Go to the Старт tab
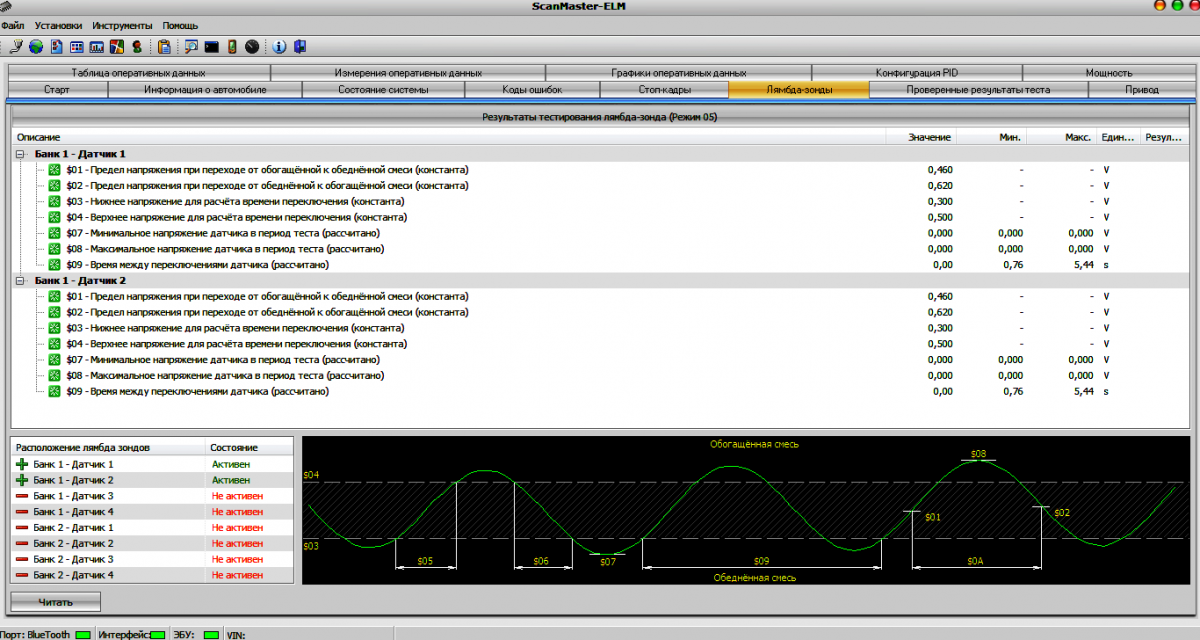 click(57, 90)
